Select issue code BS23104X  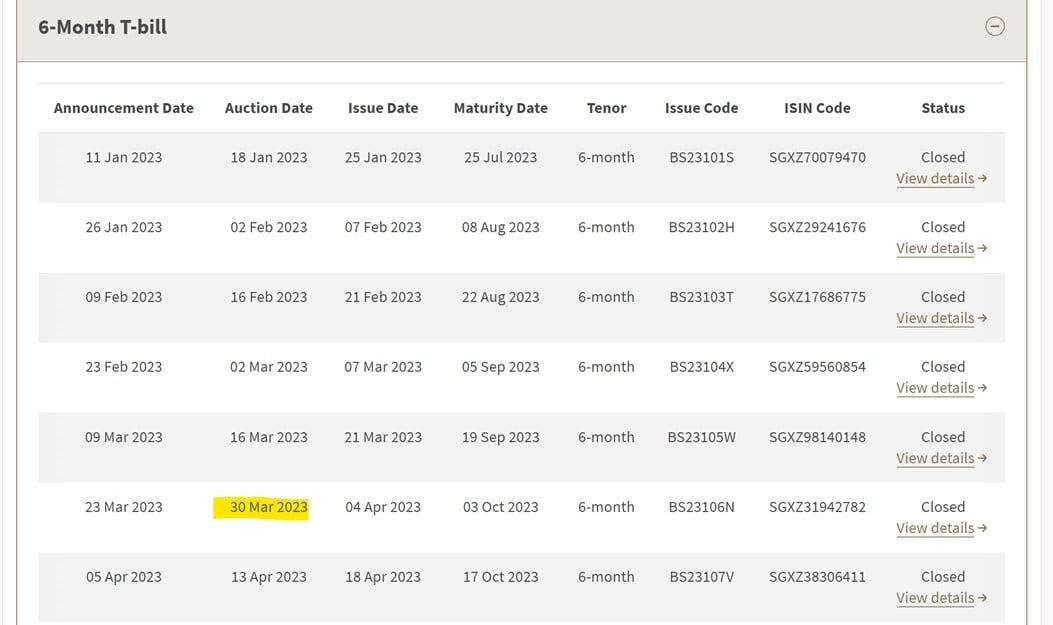tap(701, 367)
